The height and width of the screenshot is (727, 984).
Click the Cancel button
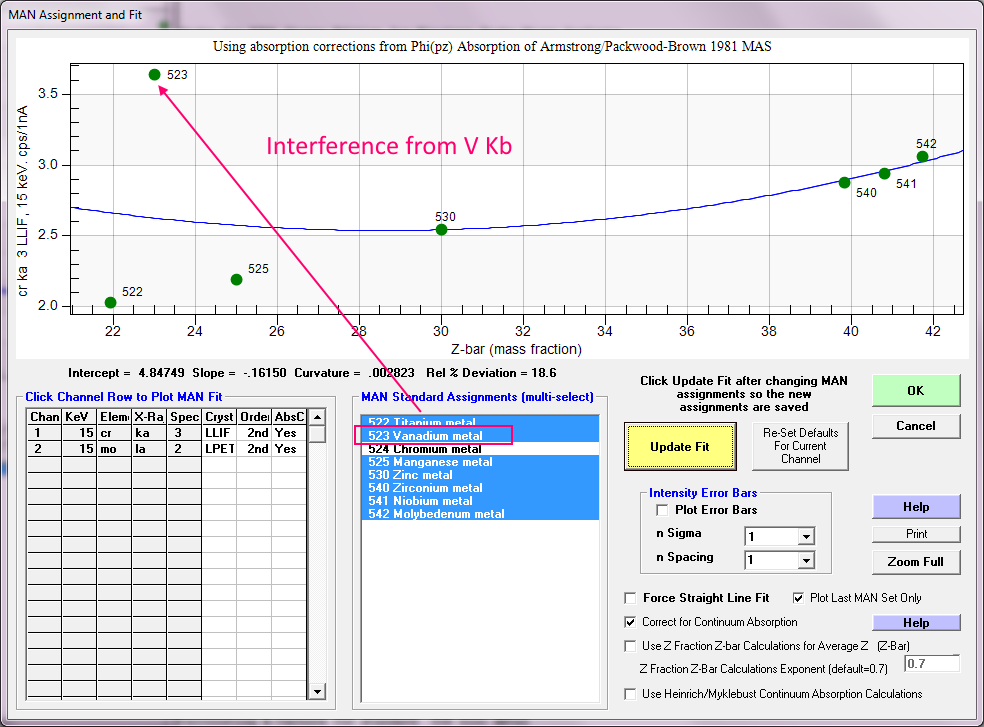tap(915, 426)
